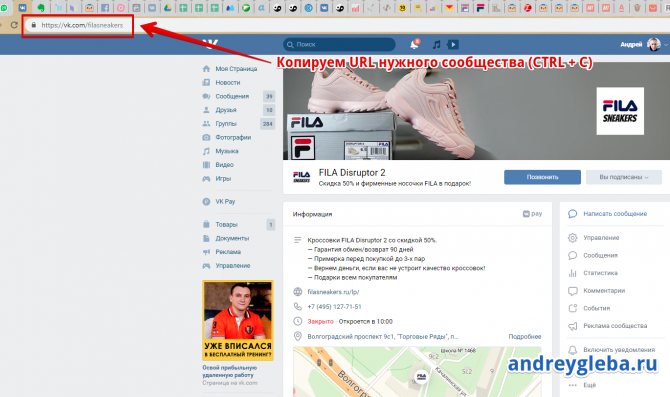The width and height of the screenshot is (670, 397).
Task: Click the Волгоградский проспект address text
Action: click(x=383, y=336)
